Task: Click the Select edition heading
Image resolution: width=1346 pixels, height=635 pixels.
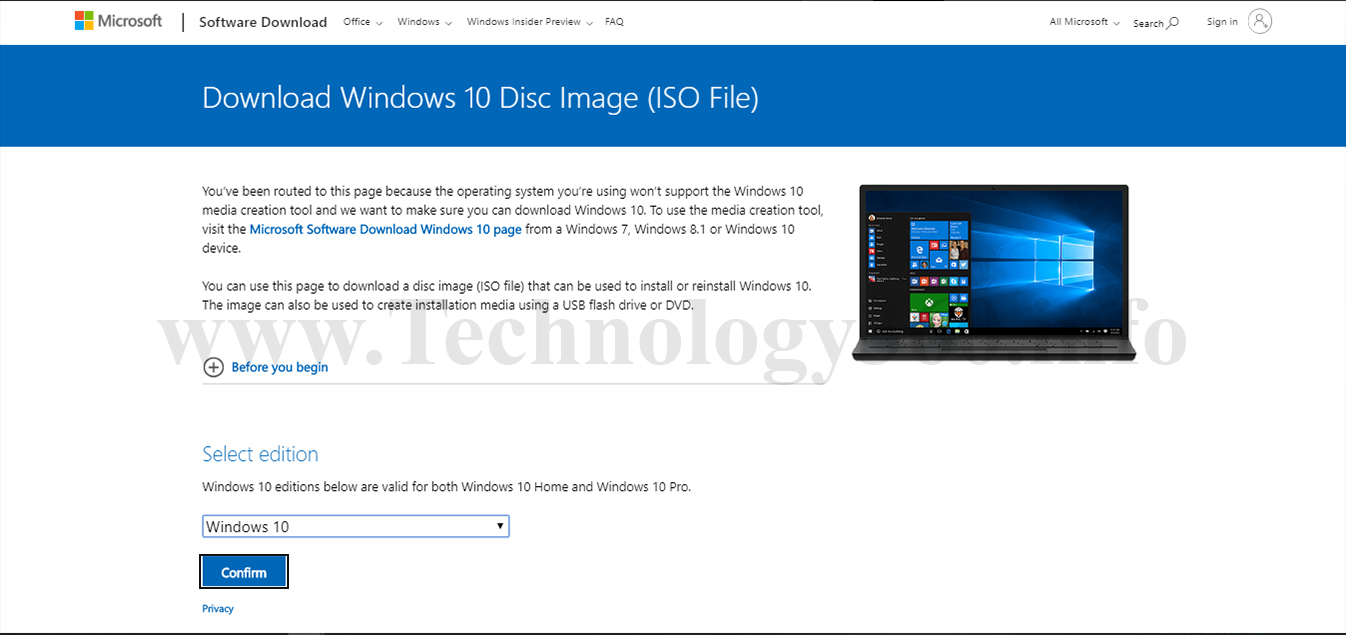Action: pyautogui.click(x=260, y=454)
